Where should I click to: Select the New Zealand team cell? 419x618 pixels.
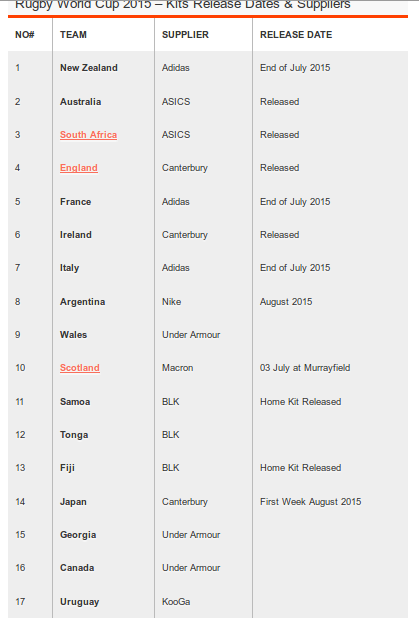[x=89, y=68]
